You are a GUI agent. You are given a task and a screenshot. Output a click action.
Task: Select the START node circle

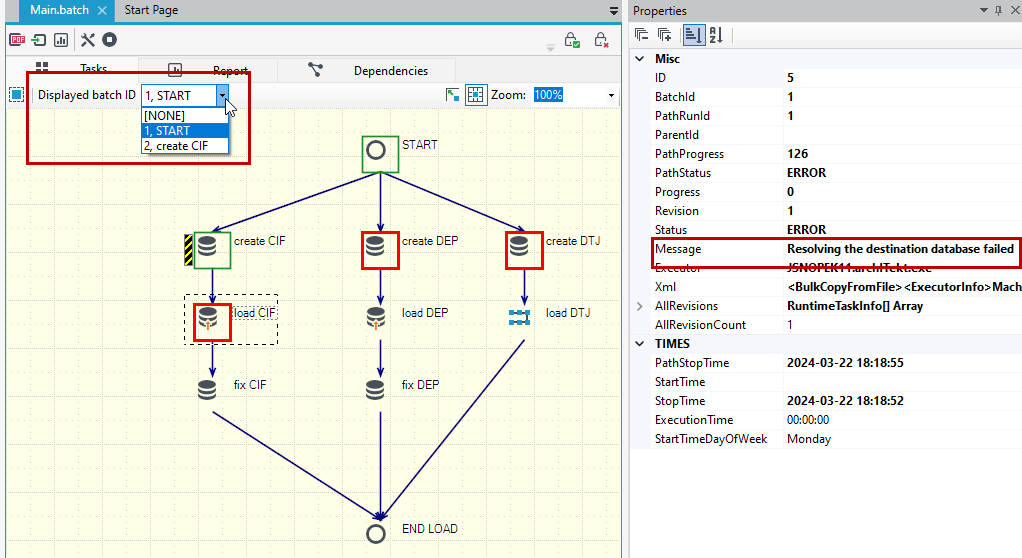[x=376, y=151]
